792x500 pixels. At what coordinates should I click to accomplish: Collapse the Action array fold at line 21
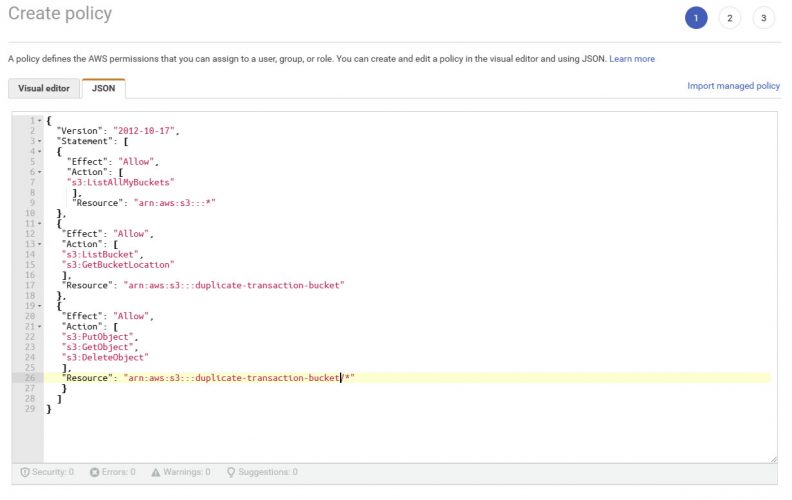39,327
